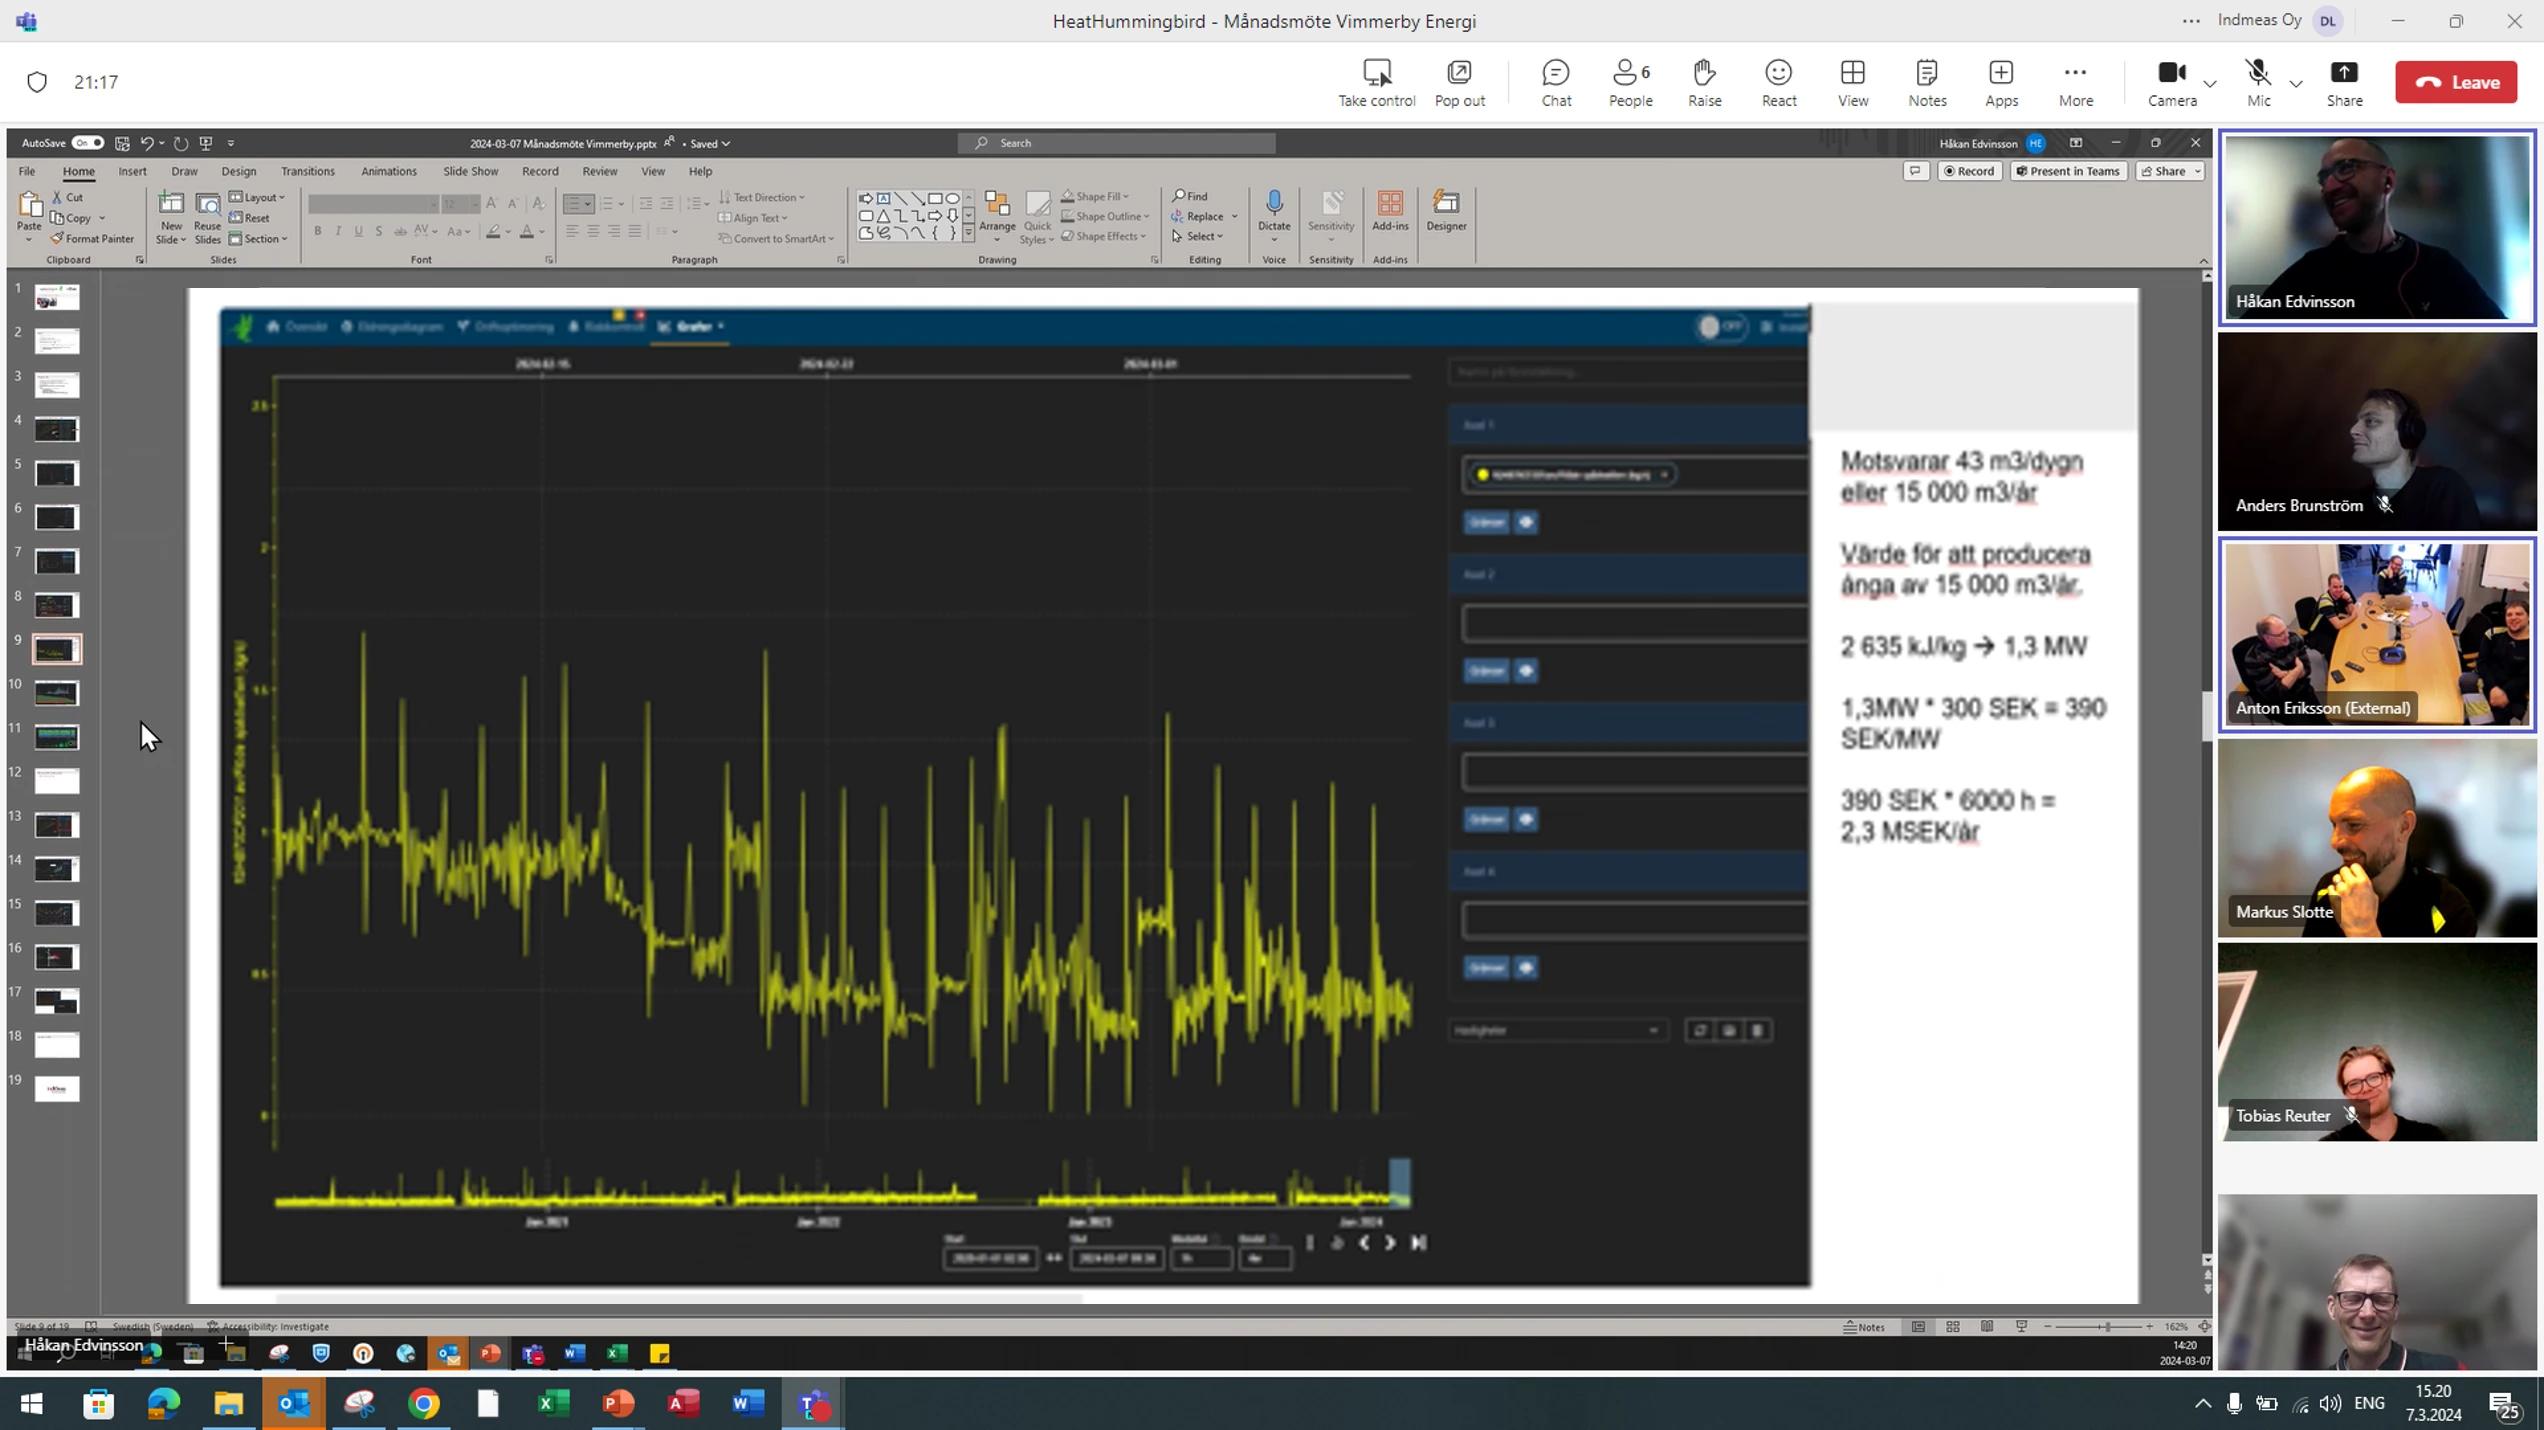Pop out the shared content

pos(1459,82)
